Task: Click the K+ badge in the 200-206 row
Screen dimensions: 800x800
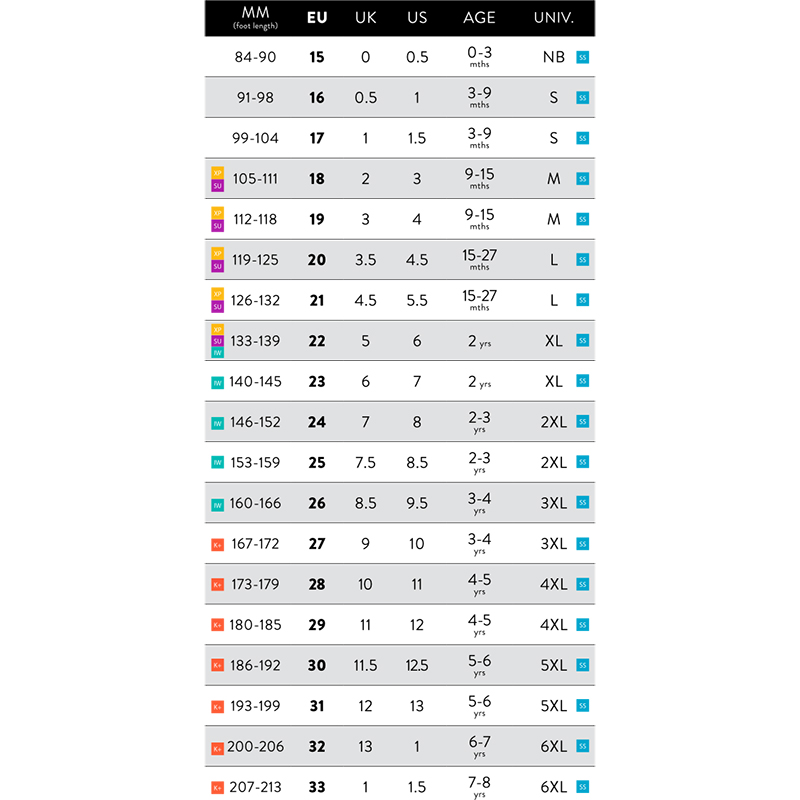Action: pos(217,747)
